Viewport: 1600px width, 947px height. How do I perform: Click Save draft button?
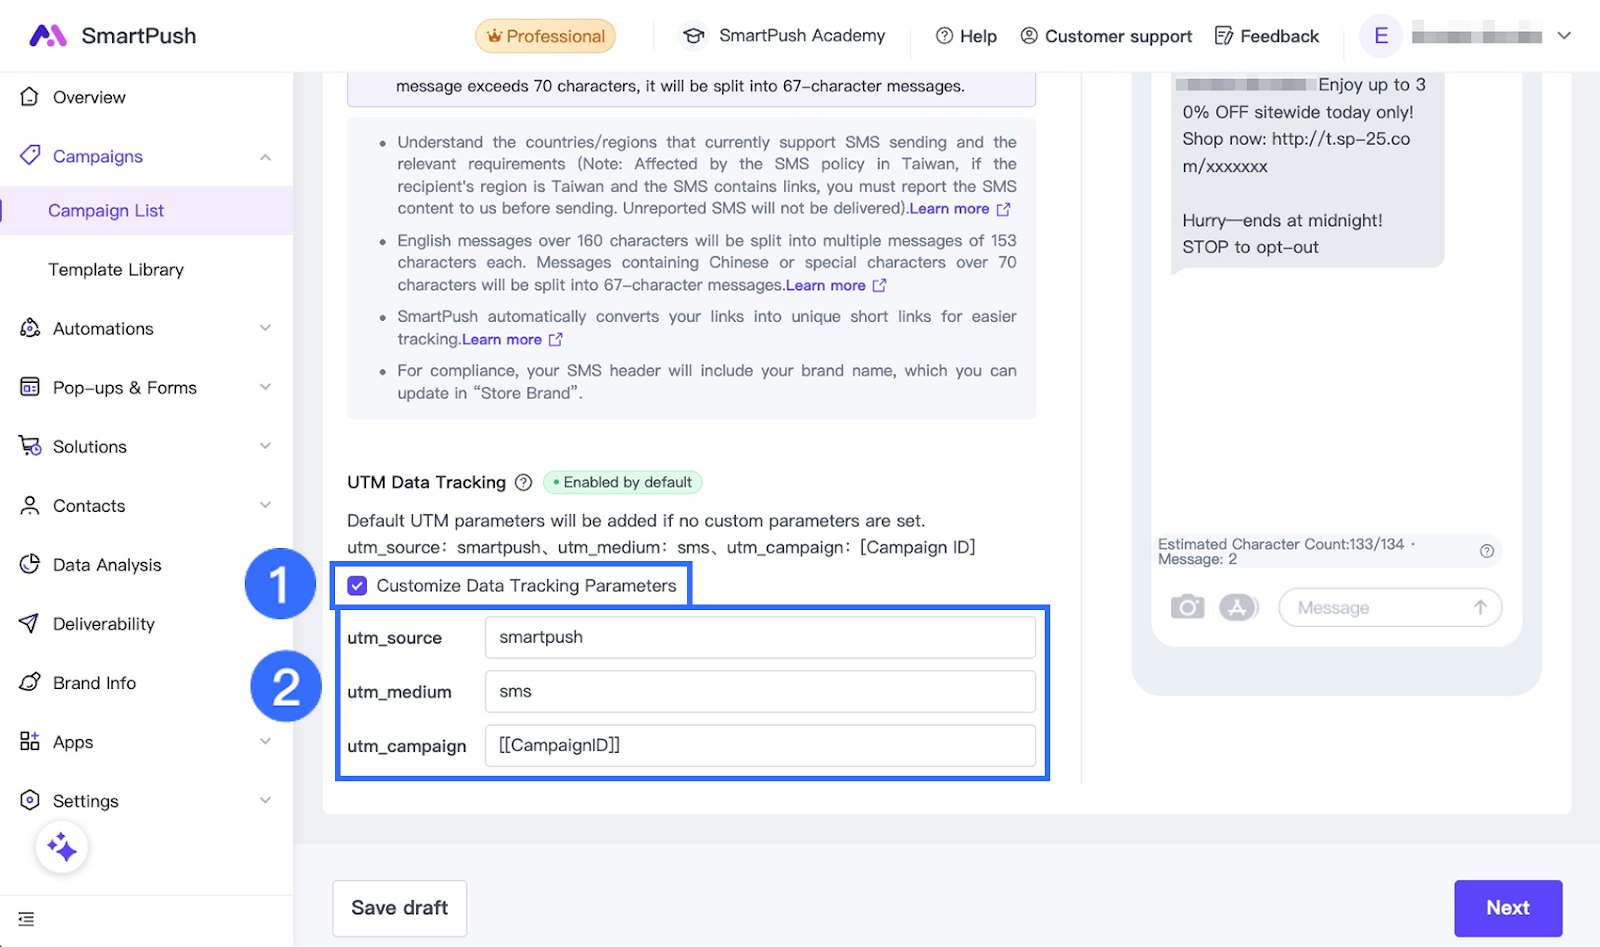tap(399, 908)
